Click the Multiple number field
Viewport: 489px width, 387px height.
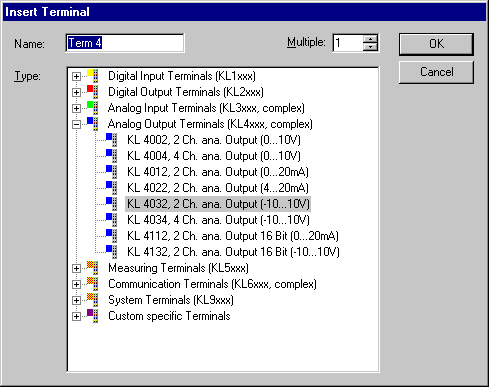click(x=348, y=43)
